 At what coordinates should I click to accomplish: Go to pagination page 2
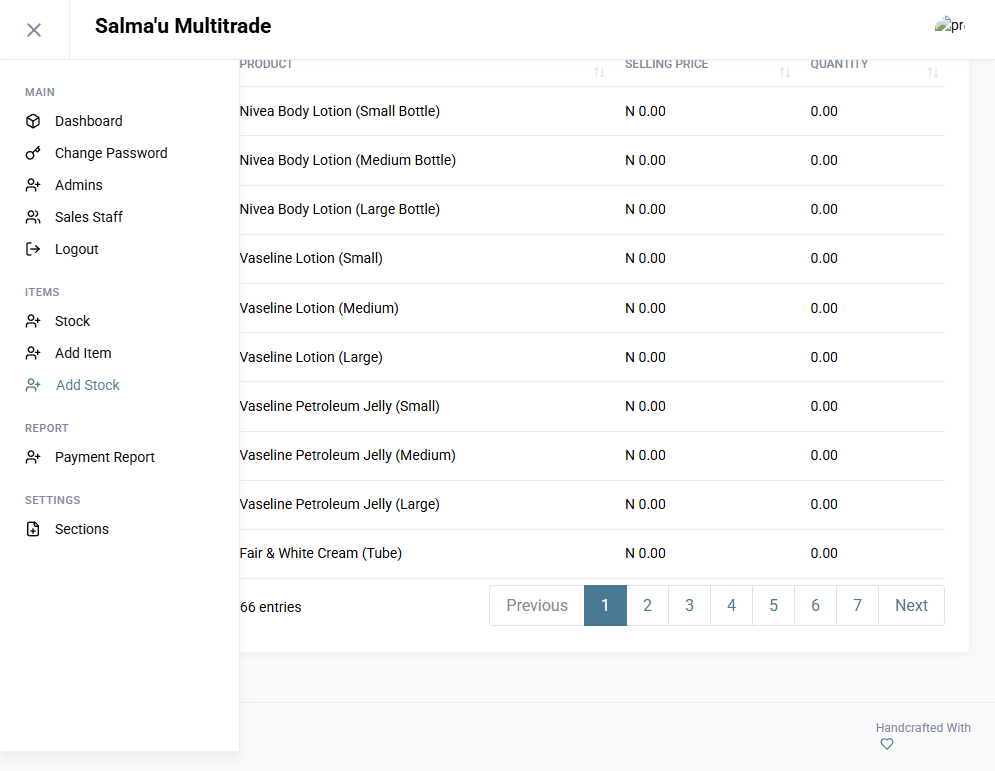[x=647, y=605]
